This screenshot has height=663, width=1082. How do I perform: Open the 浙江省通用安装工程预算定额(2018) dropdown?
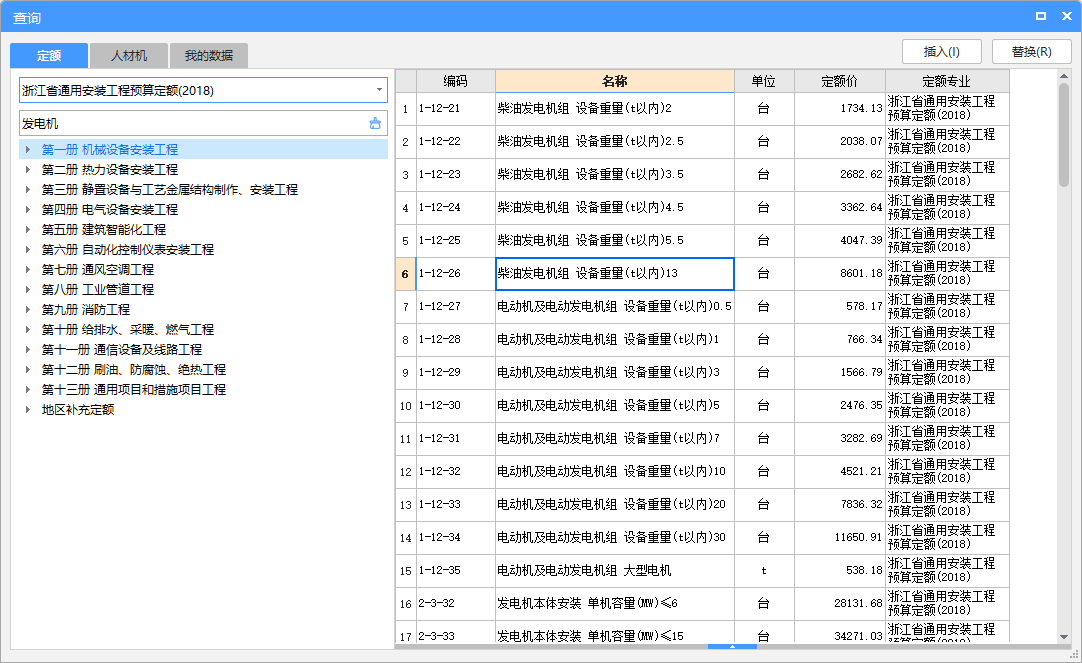(x=379, y=90)
